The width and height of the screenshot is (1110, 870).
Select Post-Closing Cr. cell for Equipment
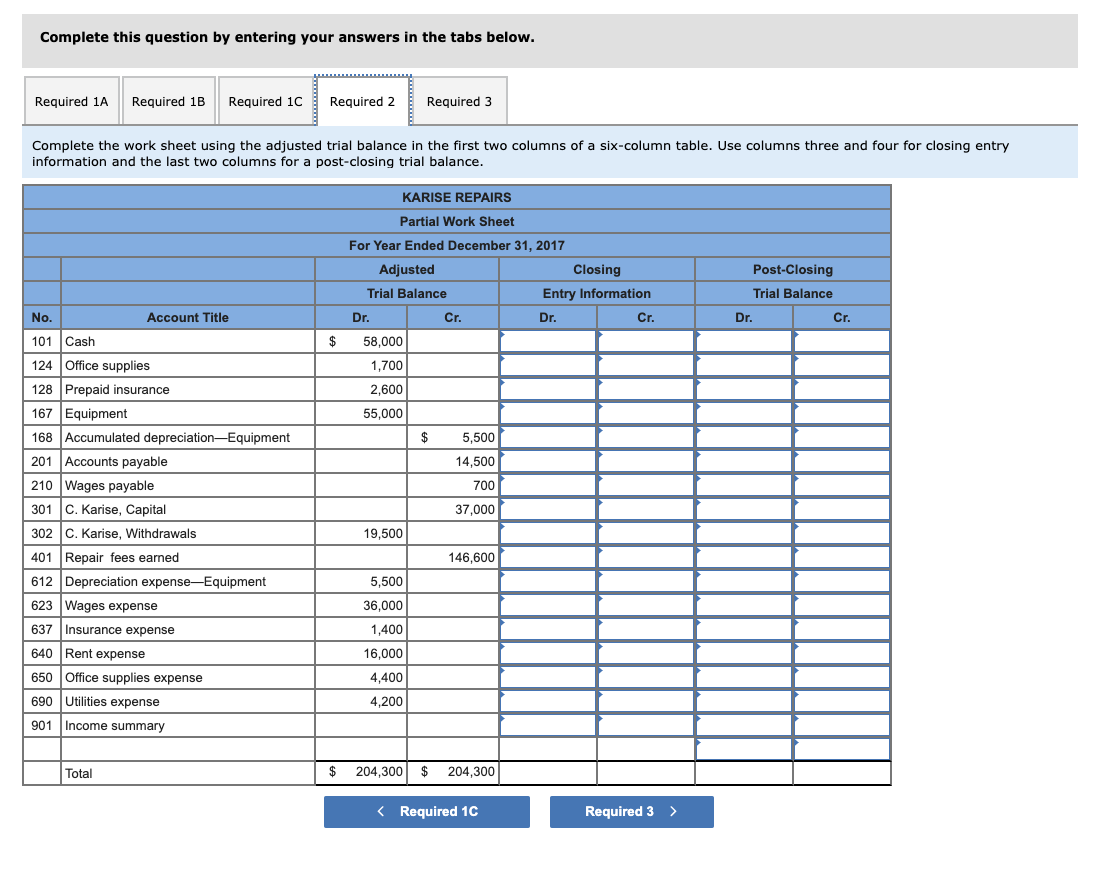840,413
